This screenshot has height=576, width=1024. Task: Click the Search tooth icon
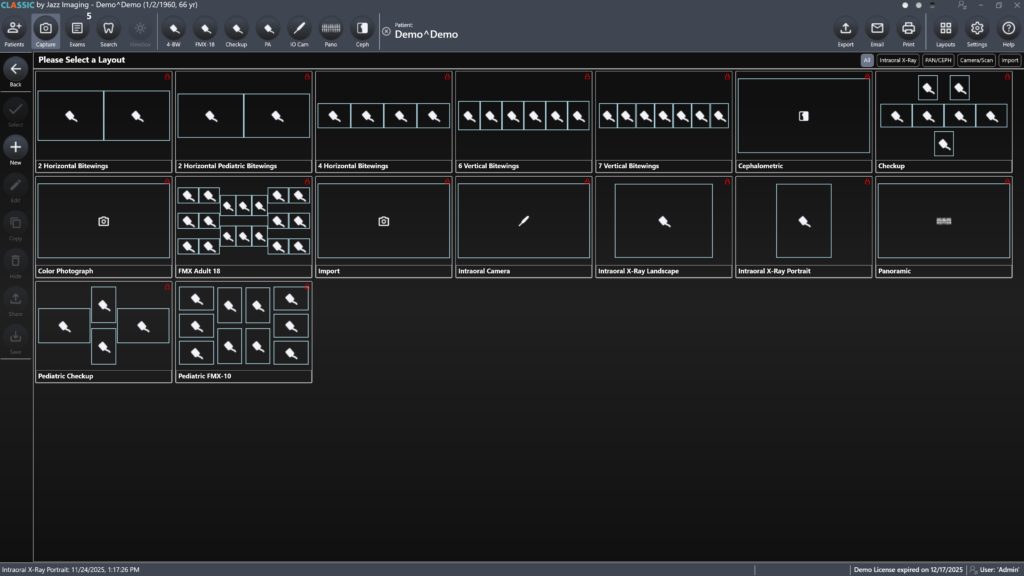[x=108, y=33]
